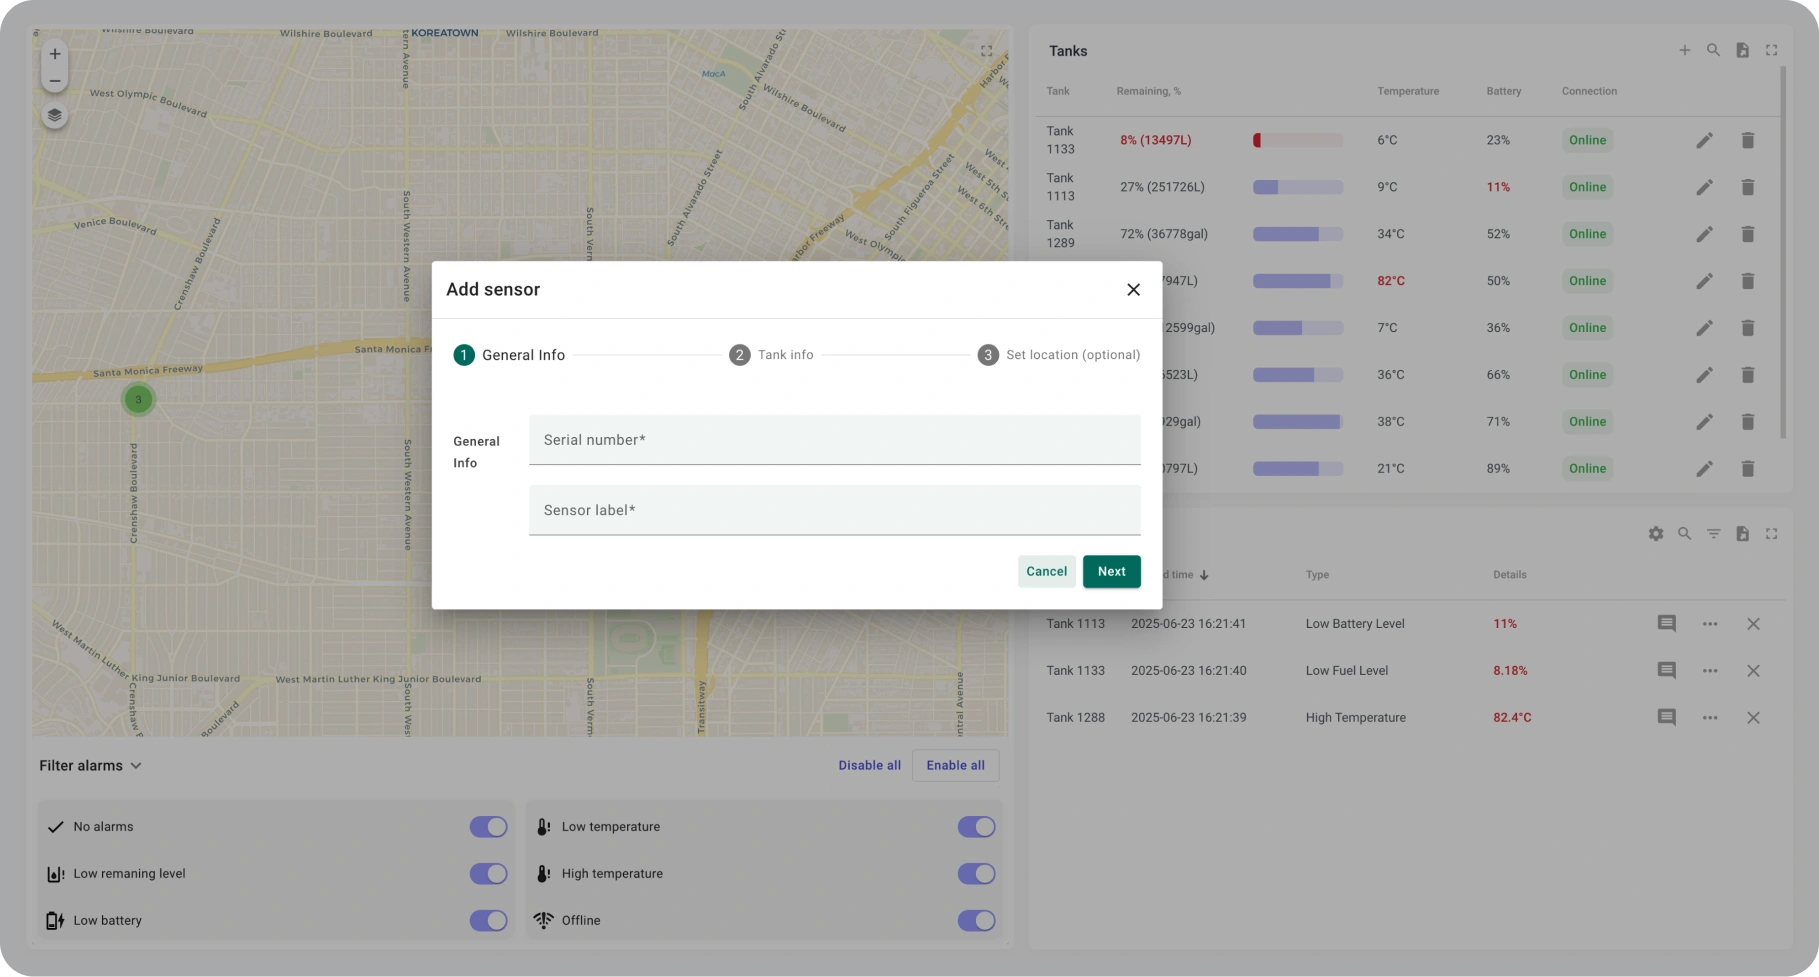Image resolution: width=1819 pixels, height=977 pixels.
Task: Open alarms settings gear icon
Action: [1656, 534]
